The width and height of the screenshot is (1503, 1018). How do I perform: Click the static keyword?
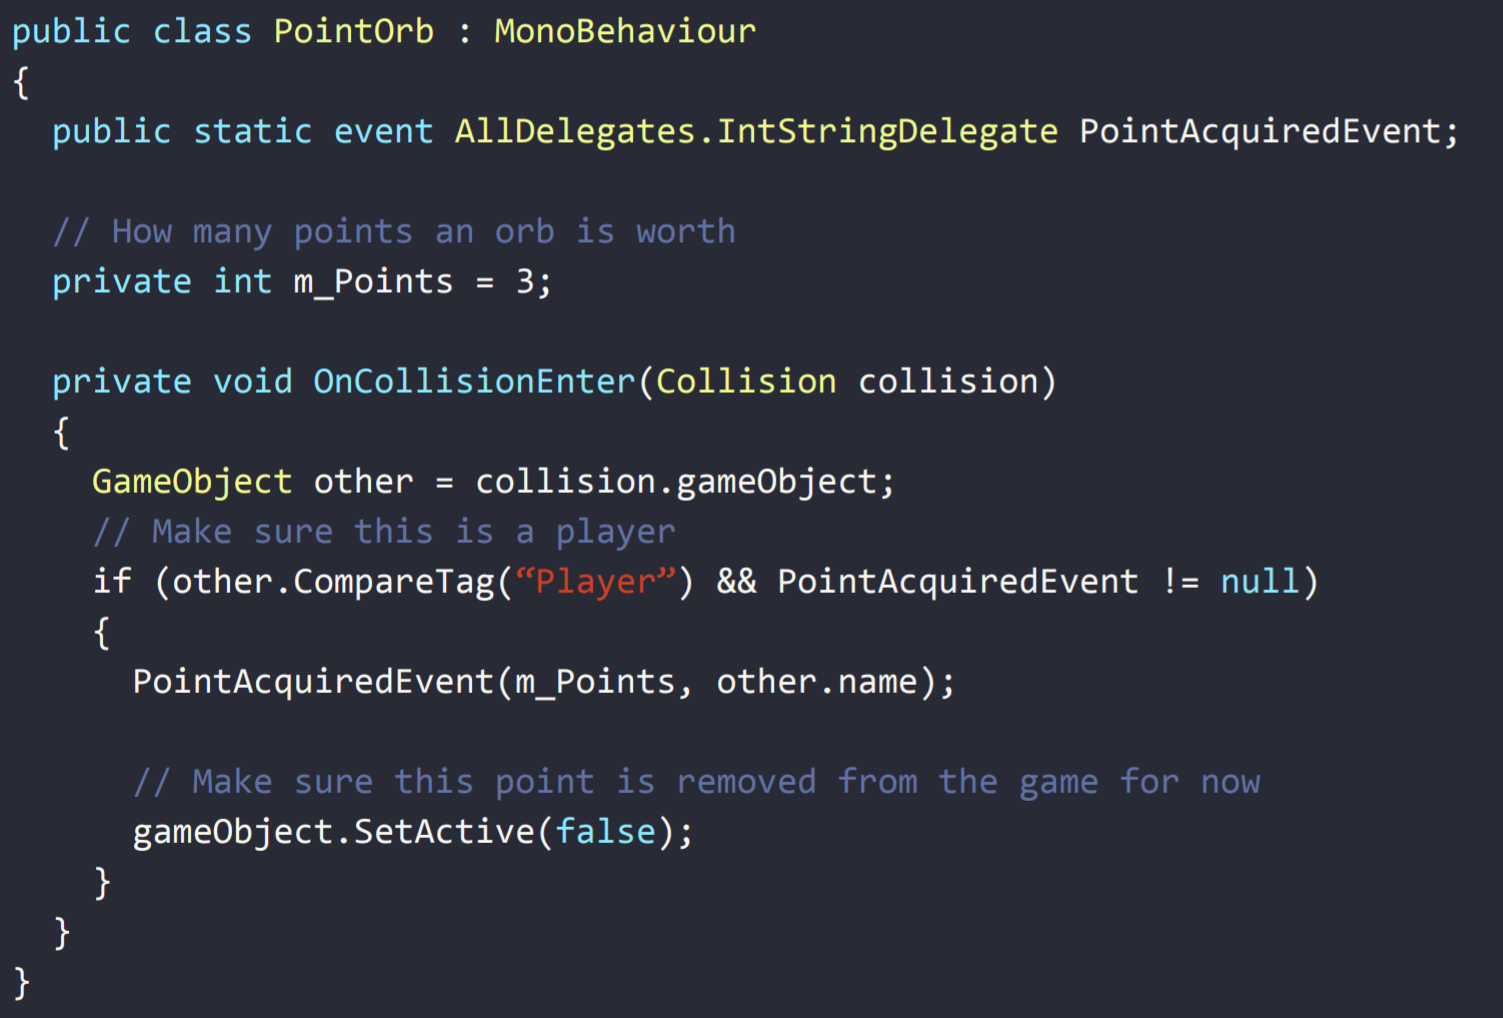pyautogui.click(x=252, y=131)
